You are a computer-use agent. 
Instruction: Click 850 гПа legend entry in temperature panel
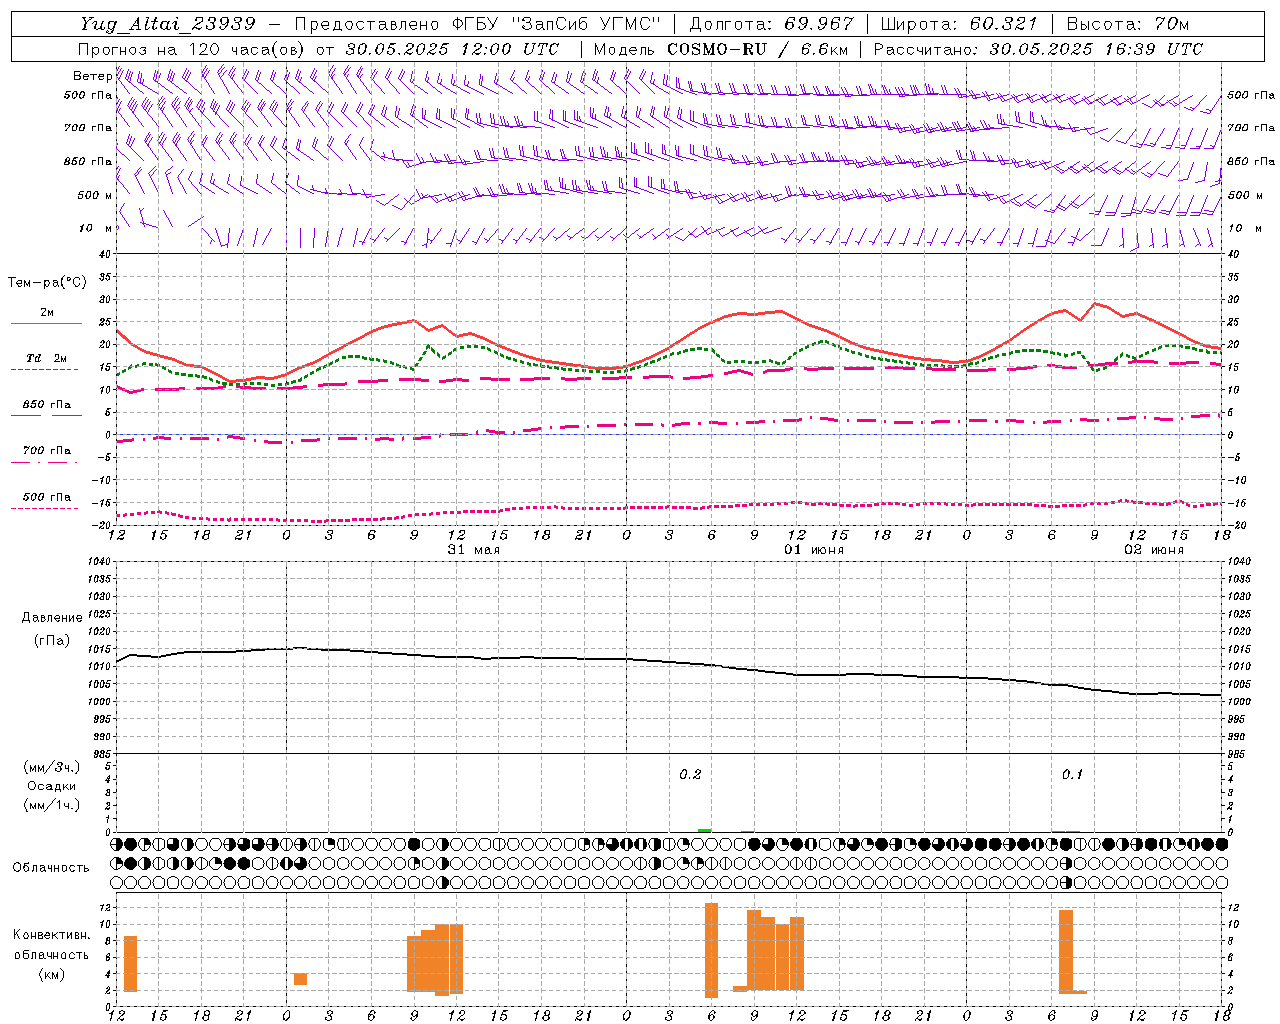(47, 405)
